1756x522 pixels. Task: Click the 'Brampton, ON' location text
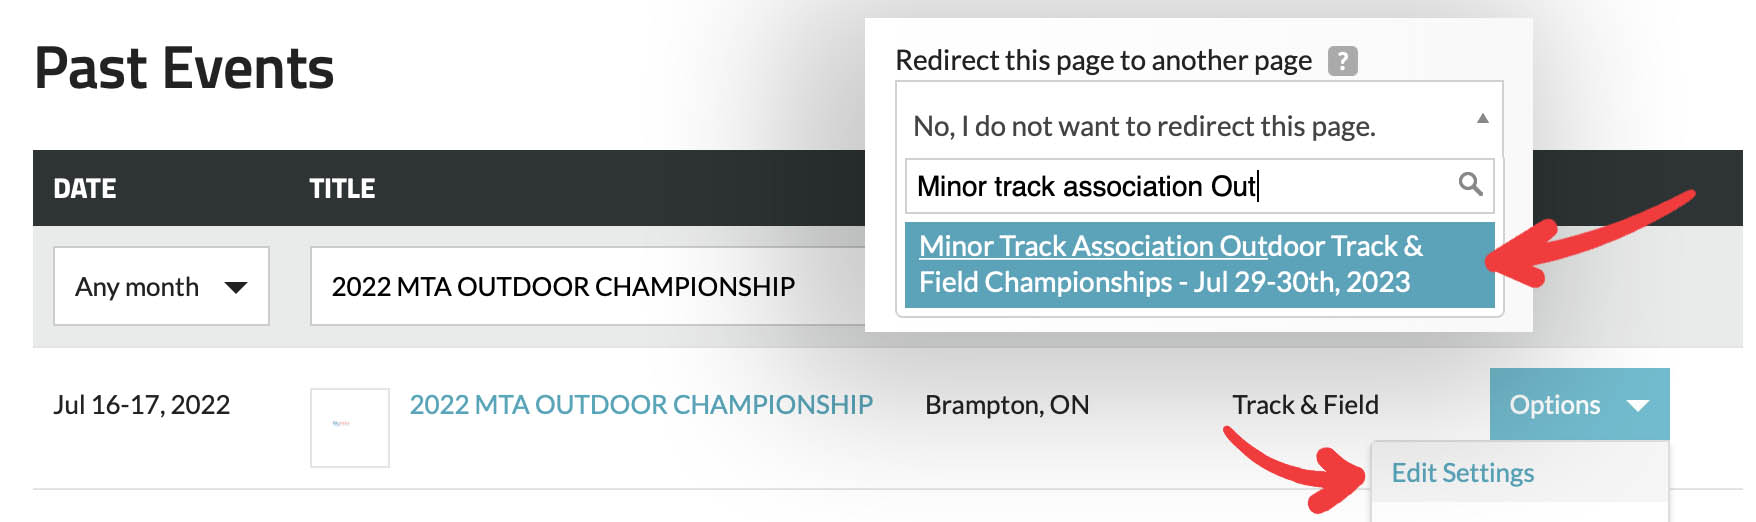(x=1006, y=405)
